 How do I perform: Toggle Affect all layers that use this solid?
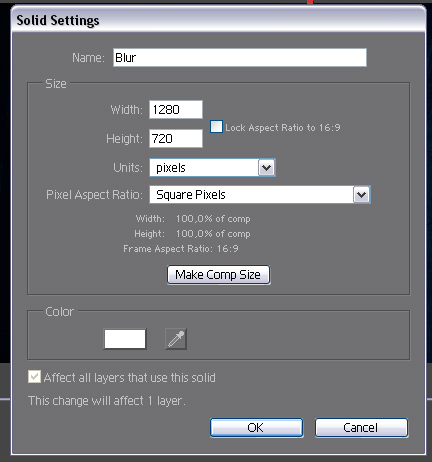(34, 377)
